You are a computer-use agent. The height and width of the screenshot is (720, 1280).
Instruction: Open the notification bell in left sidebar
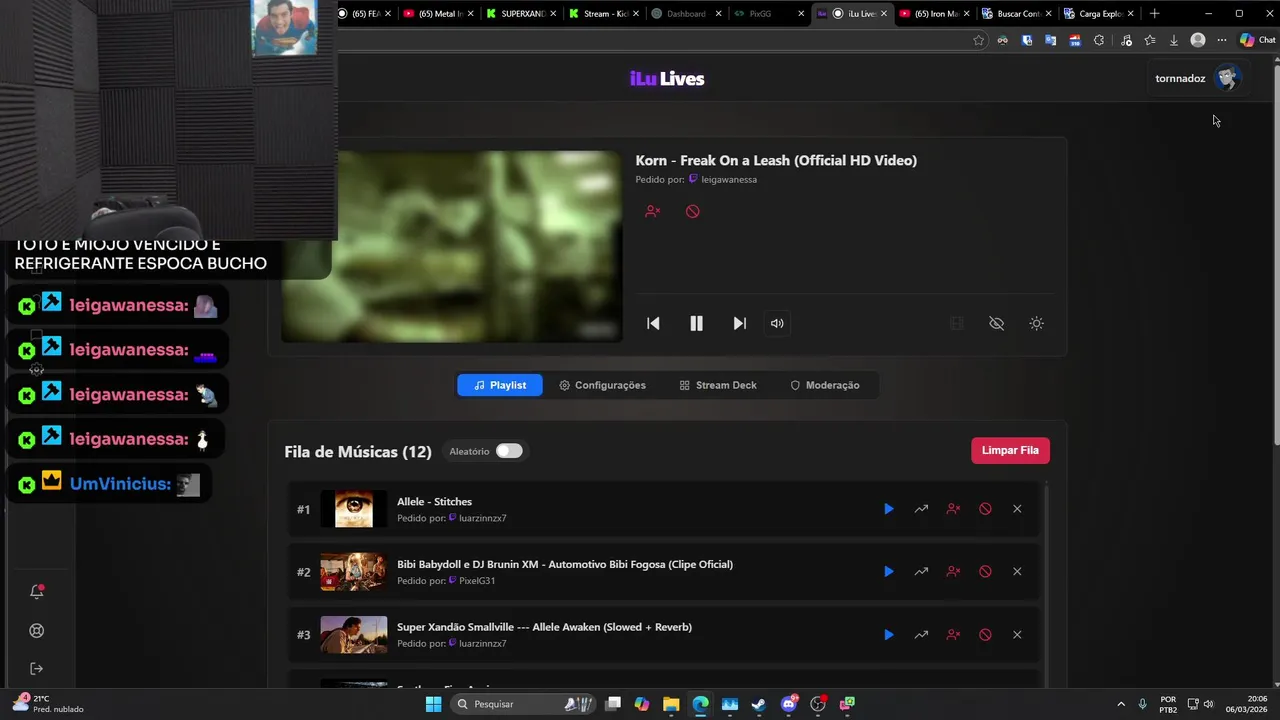[x=37, y=592]
